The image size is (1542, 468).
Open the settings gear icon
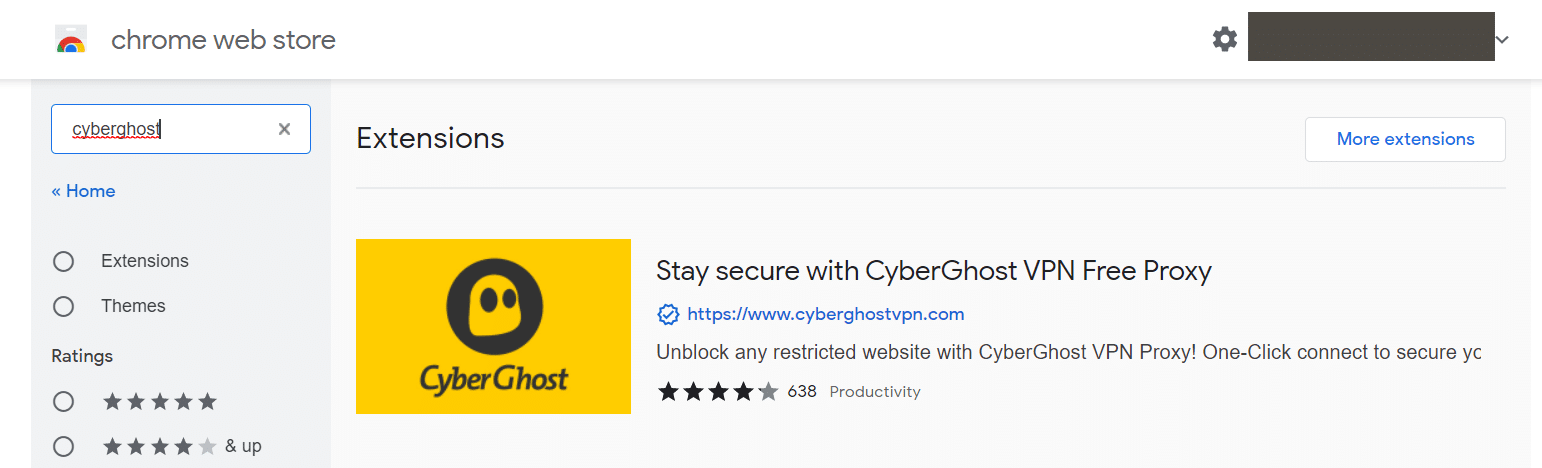[1225, 40]
